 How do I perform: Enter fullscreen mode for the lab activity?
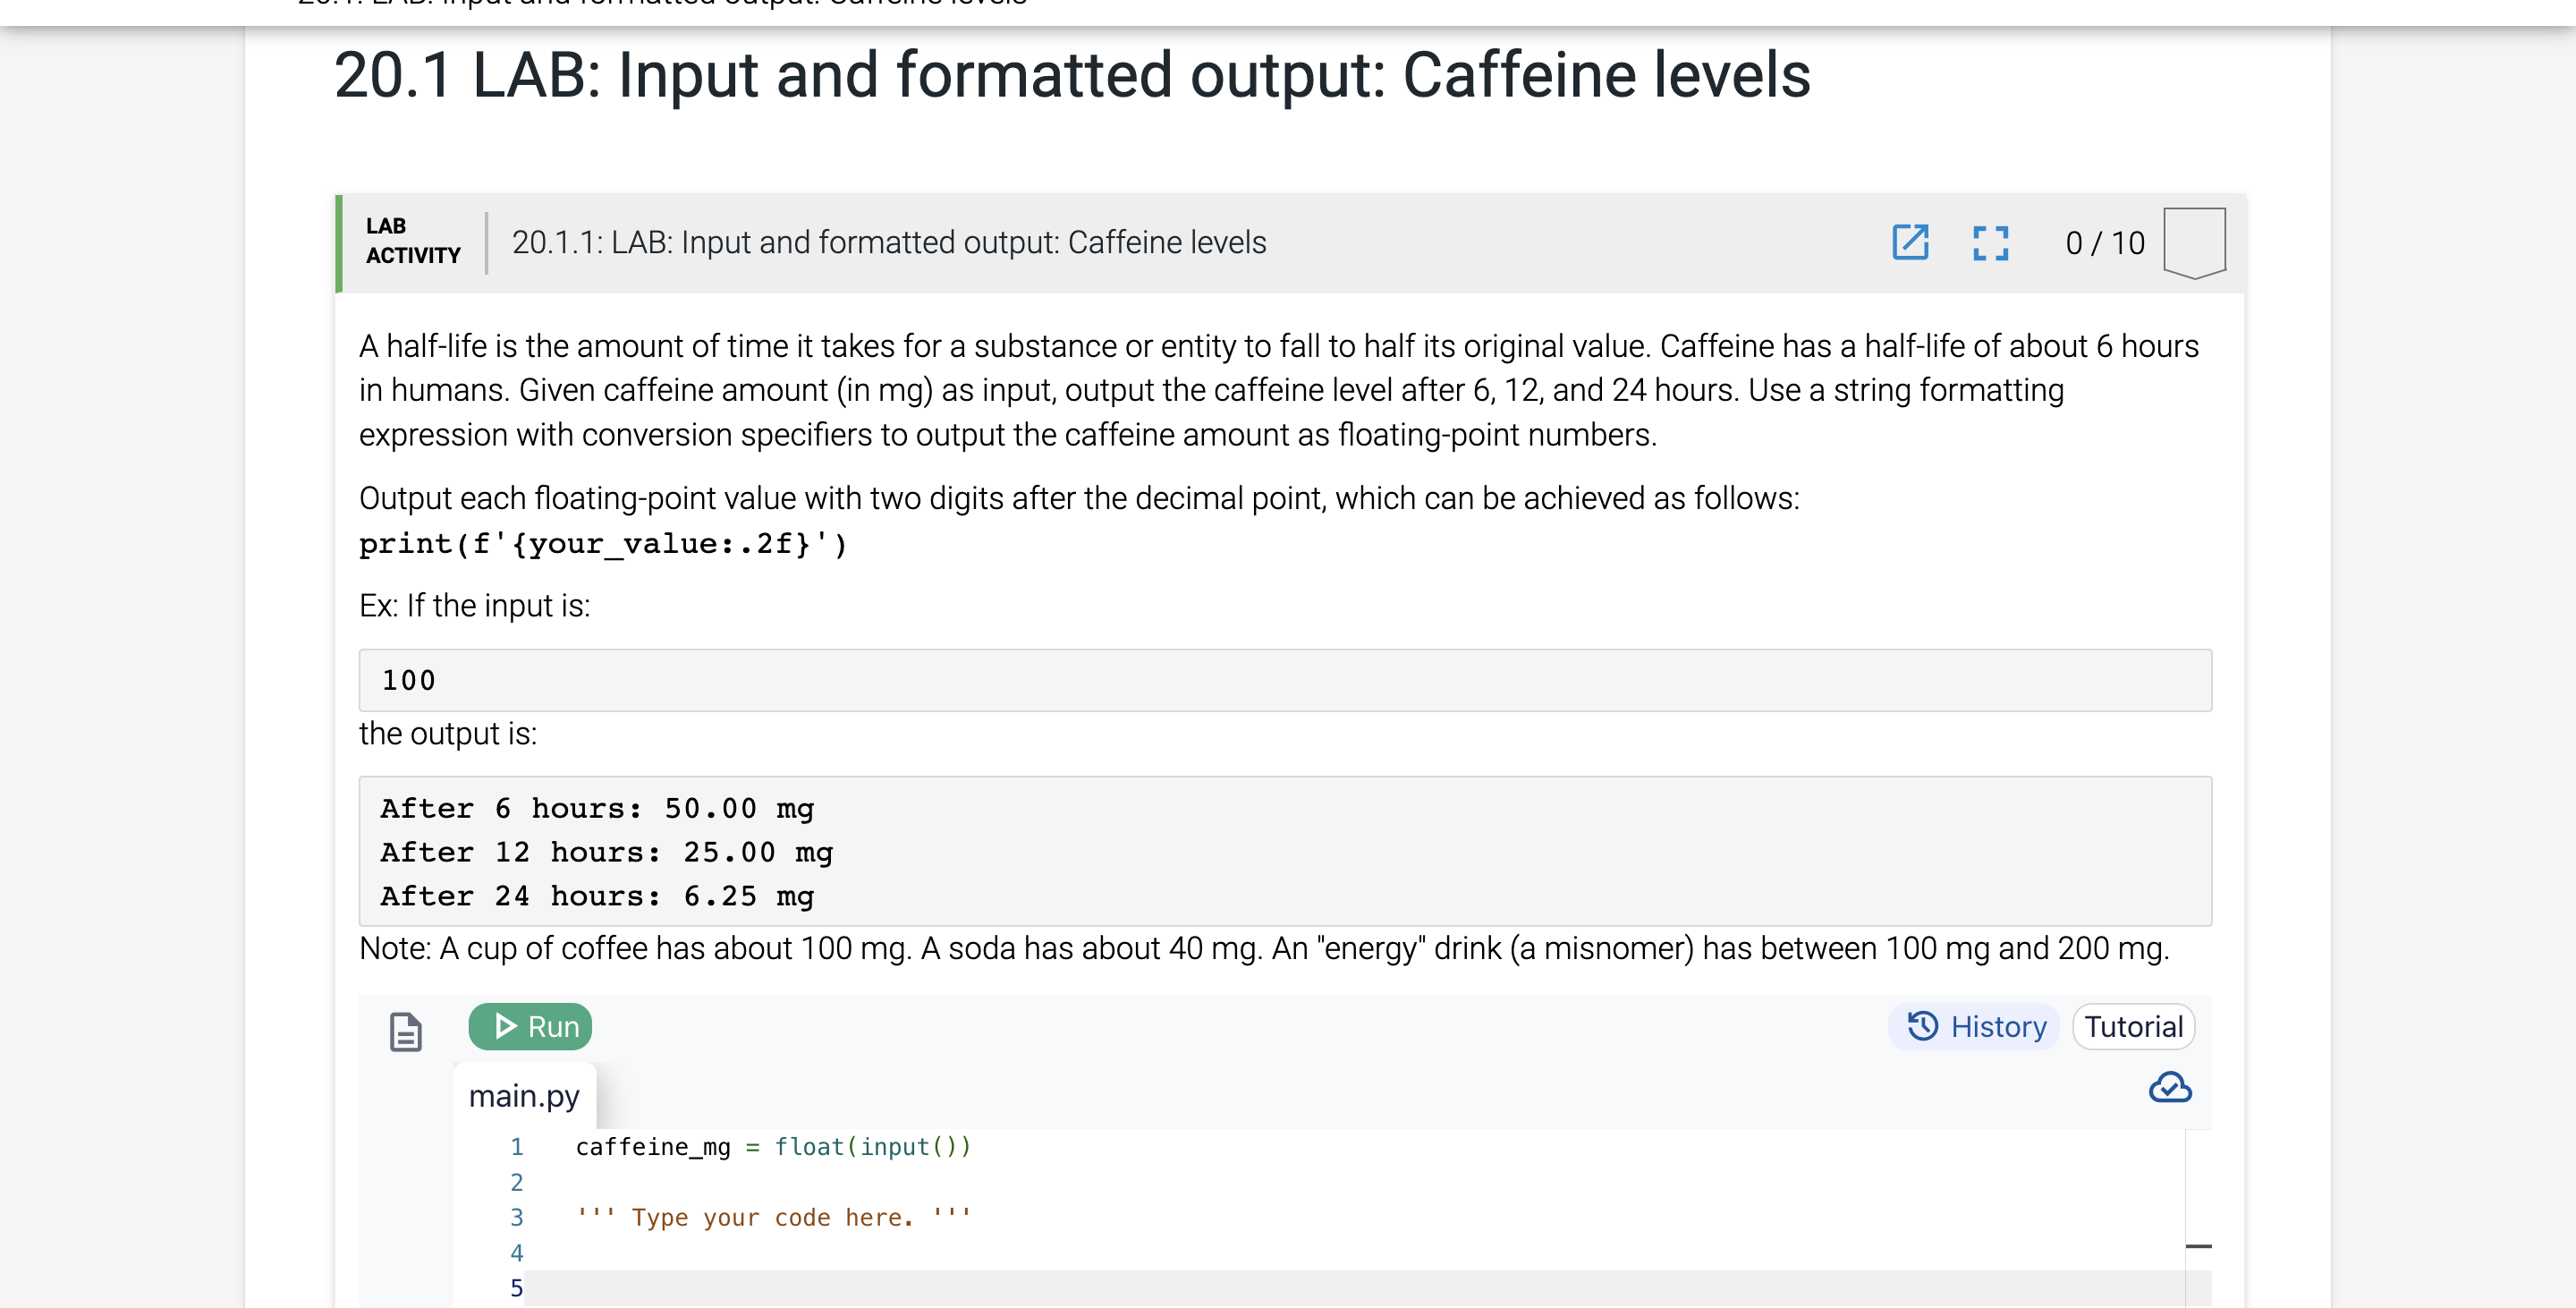click(x=1990, y=242)
